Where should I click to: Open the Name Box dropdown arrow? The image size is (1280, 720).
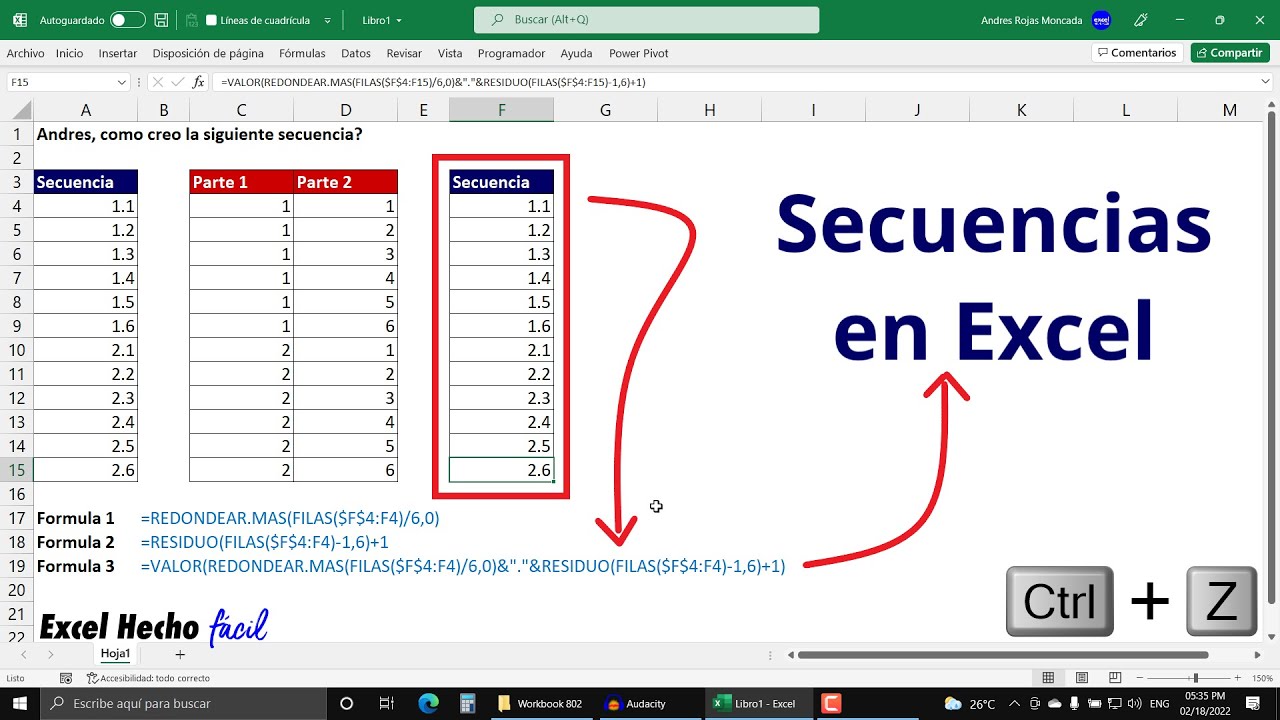(122, 82)
